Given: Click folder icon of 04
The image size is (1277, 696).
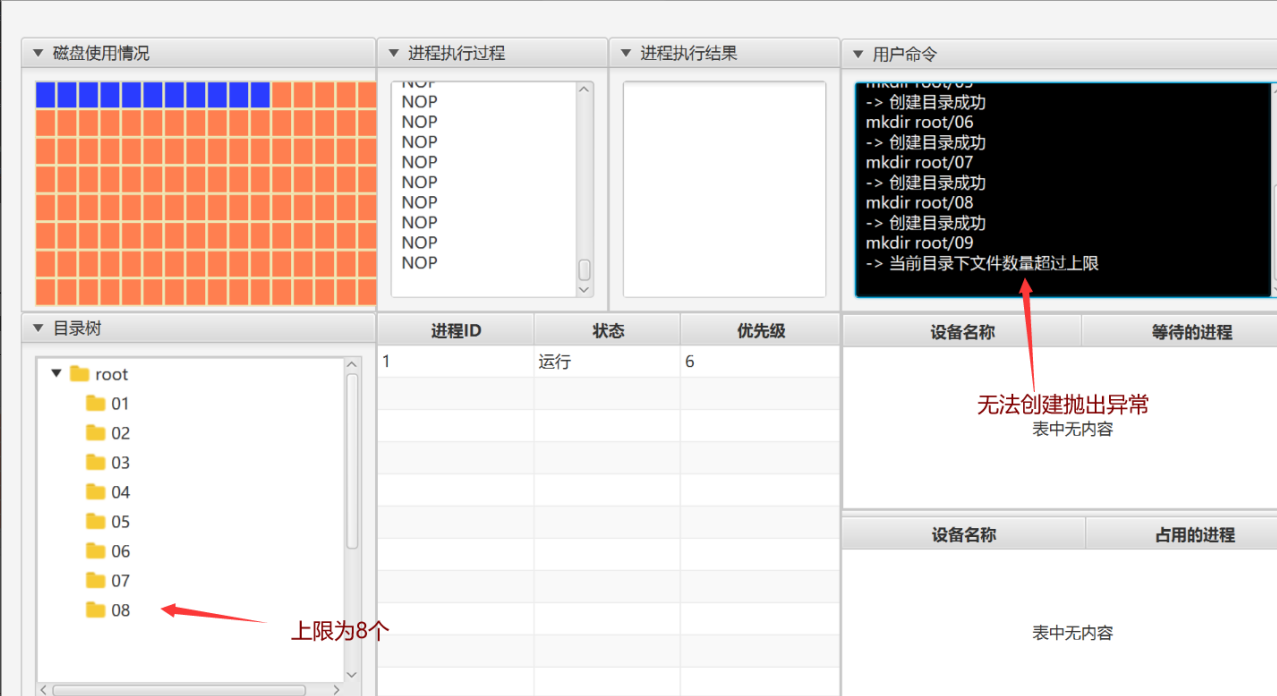Looking at the screenshot, I should coord(96,492).
